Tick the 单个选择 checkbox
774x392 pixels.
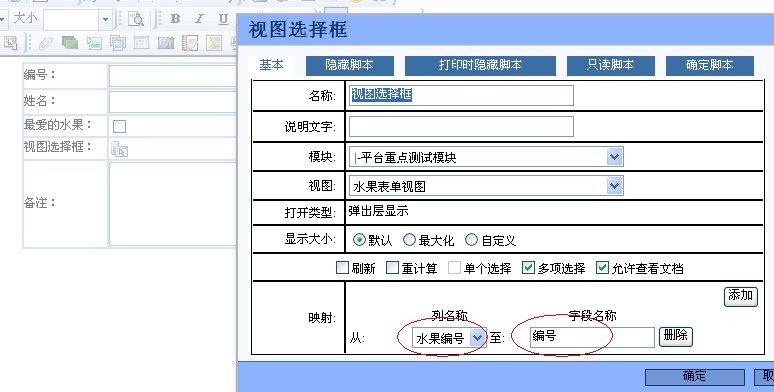point(454,268)
